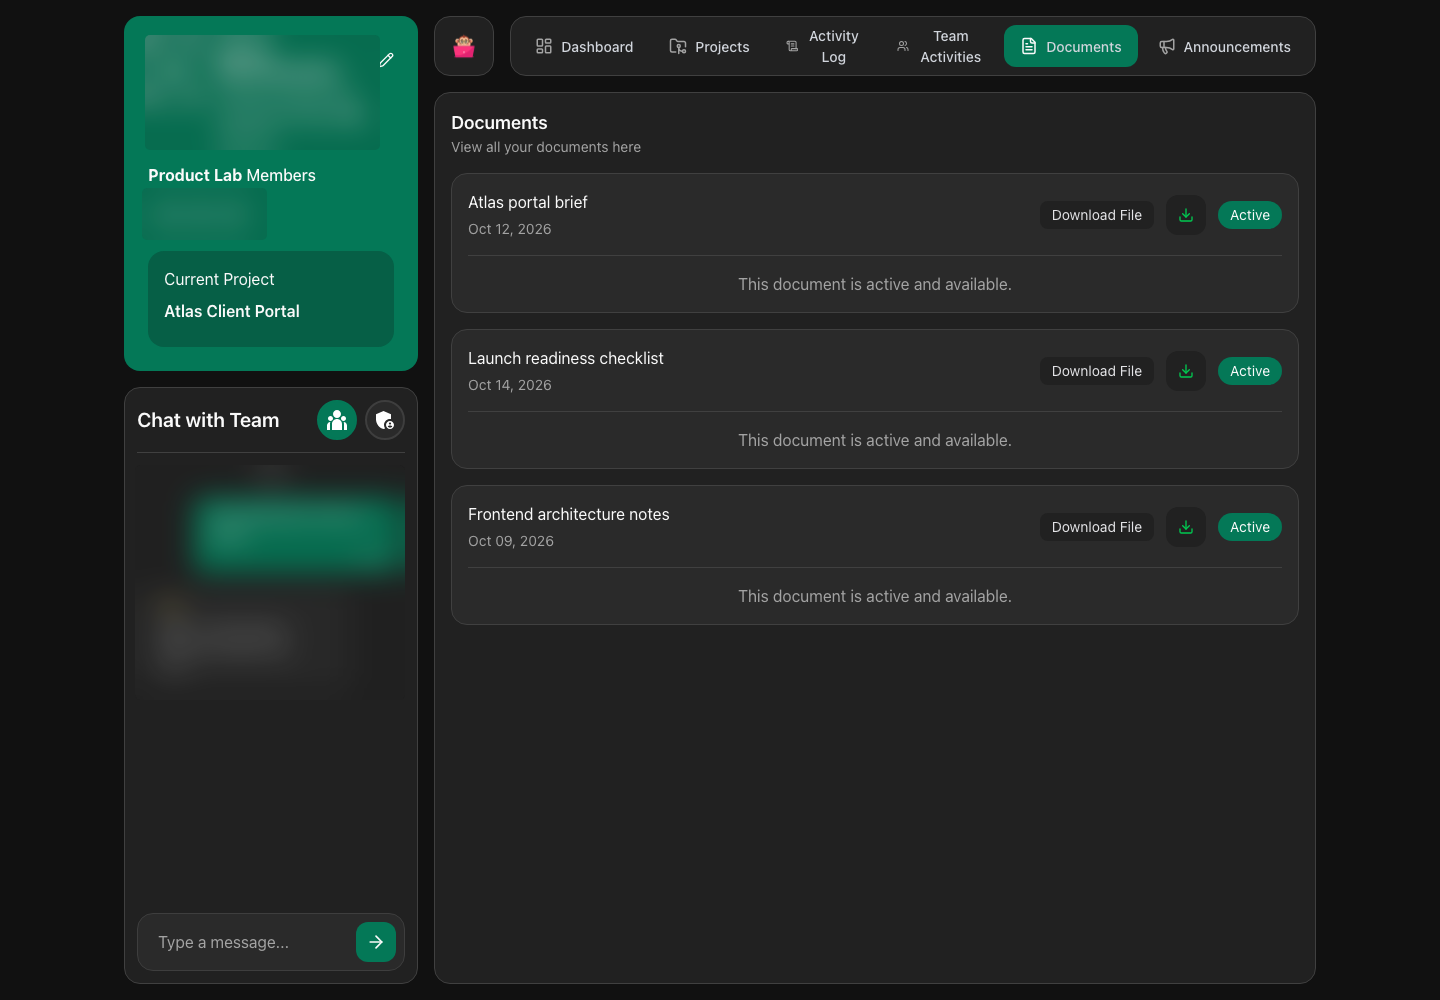Click the Oct 12, 2026 date
Viewport: 1440px width, 1000px height.
coord(510,229)
